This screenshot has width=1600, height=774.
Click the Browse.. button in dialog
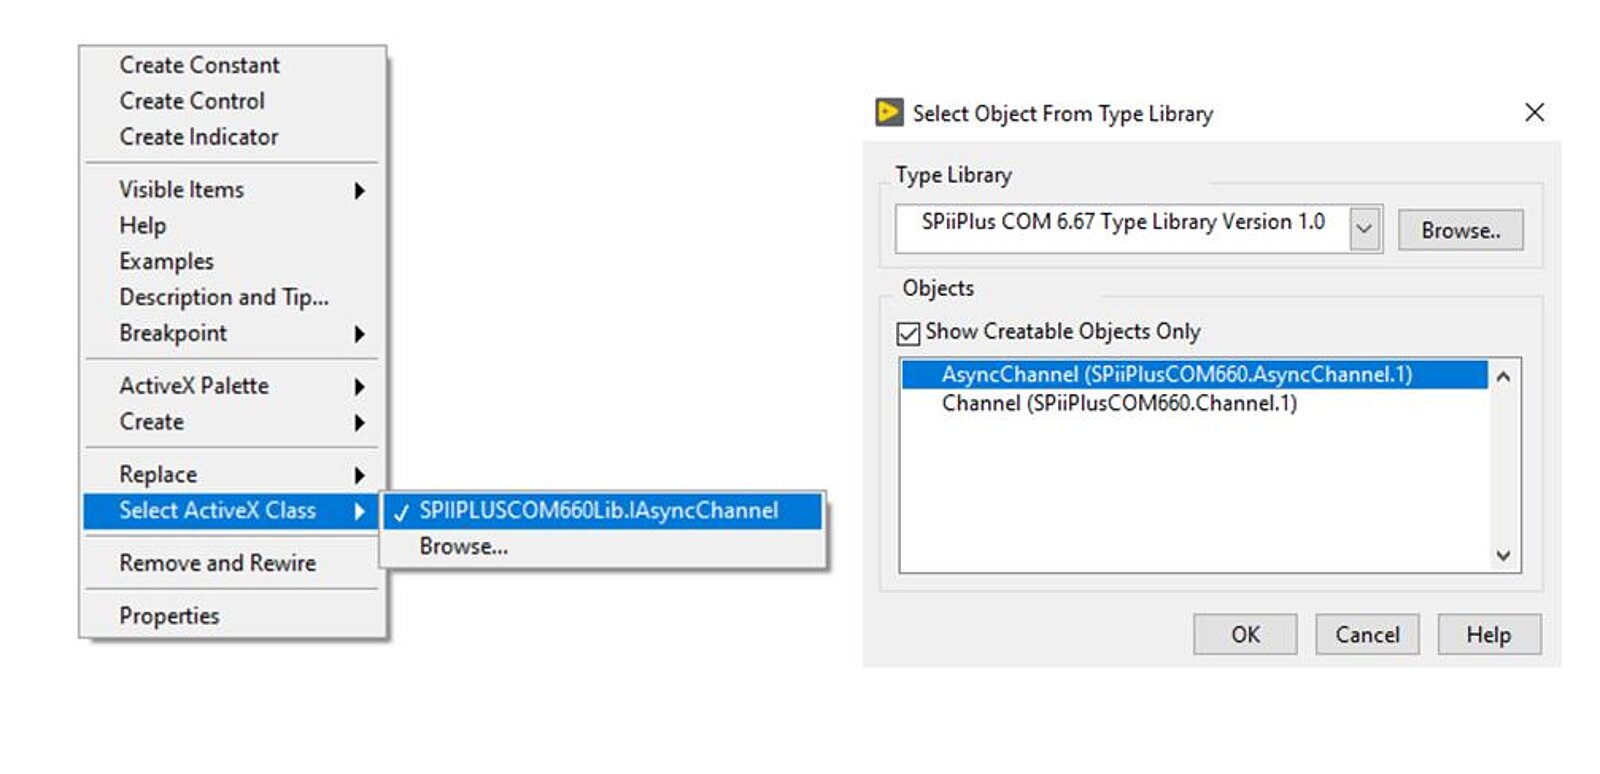(x=1460, y=230)
